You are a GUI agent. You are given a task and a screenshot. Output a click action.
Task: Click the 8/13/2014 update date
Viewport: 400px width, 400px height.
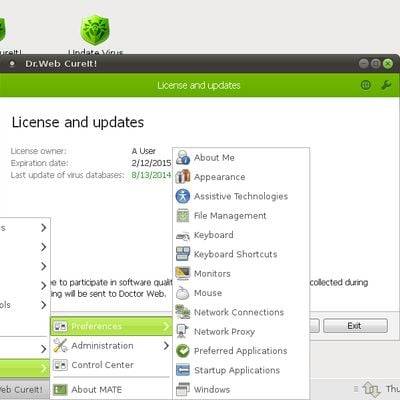[x=151, y=175]
